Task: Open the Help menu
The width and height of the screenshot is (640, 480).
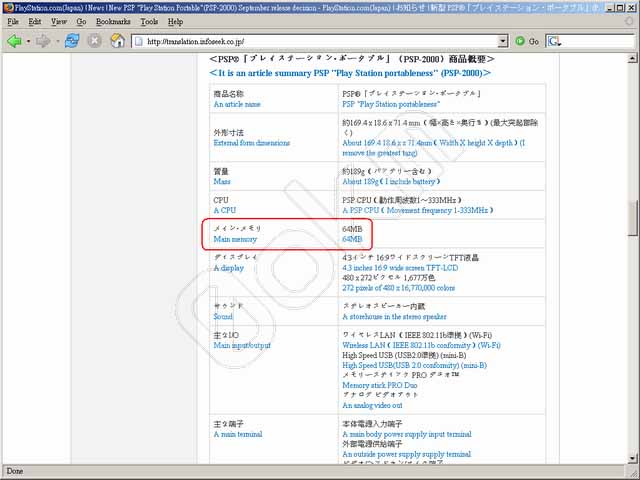Action: (175, 22)
